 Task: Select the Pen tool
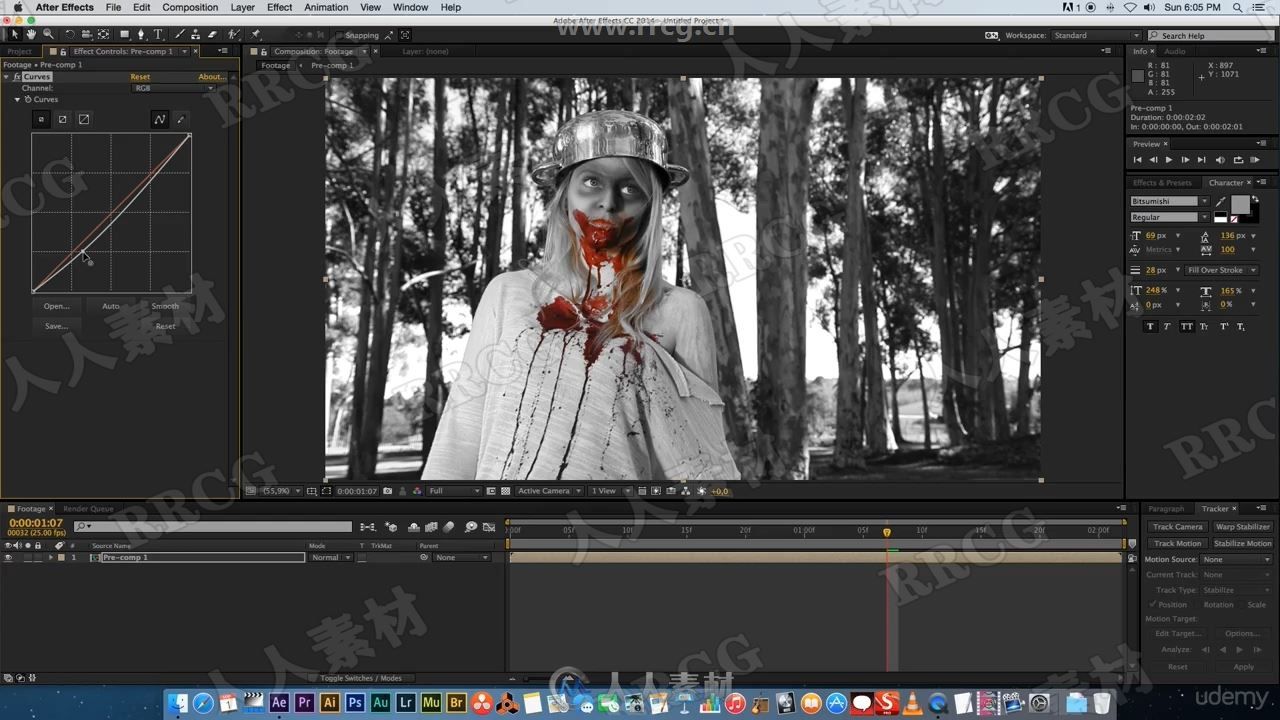(141, 34)
